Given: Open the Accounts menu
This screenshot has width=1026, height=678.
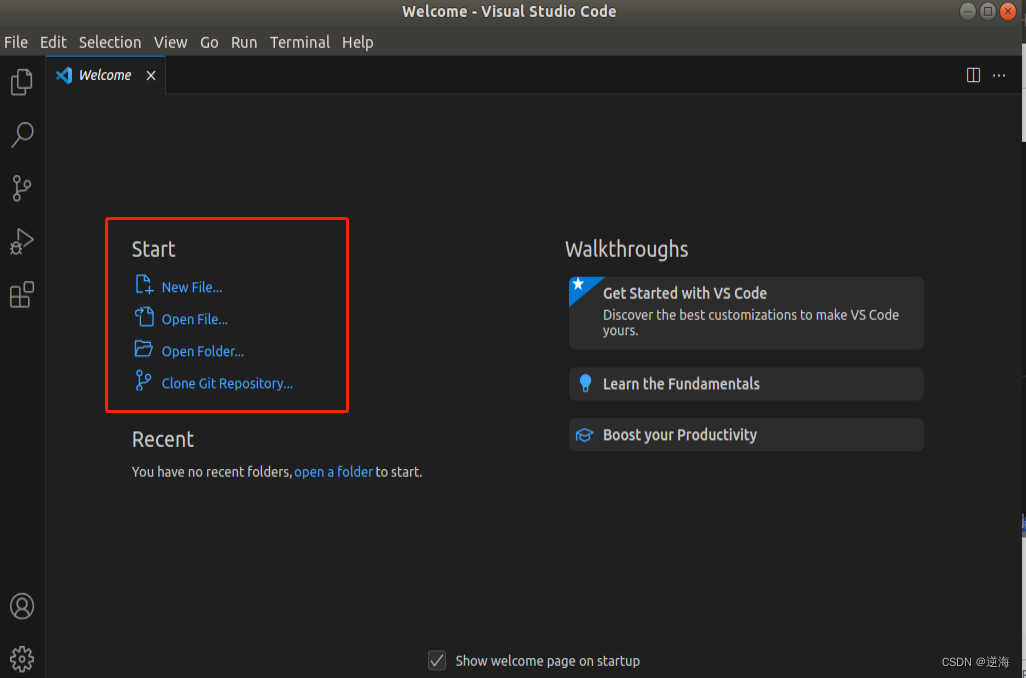Looking at the screenshot, I should tap(21, 606).
